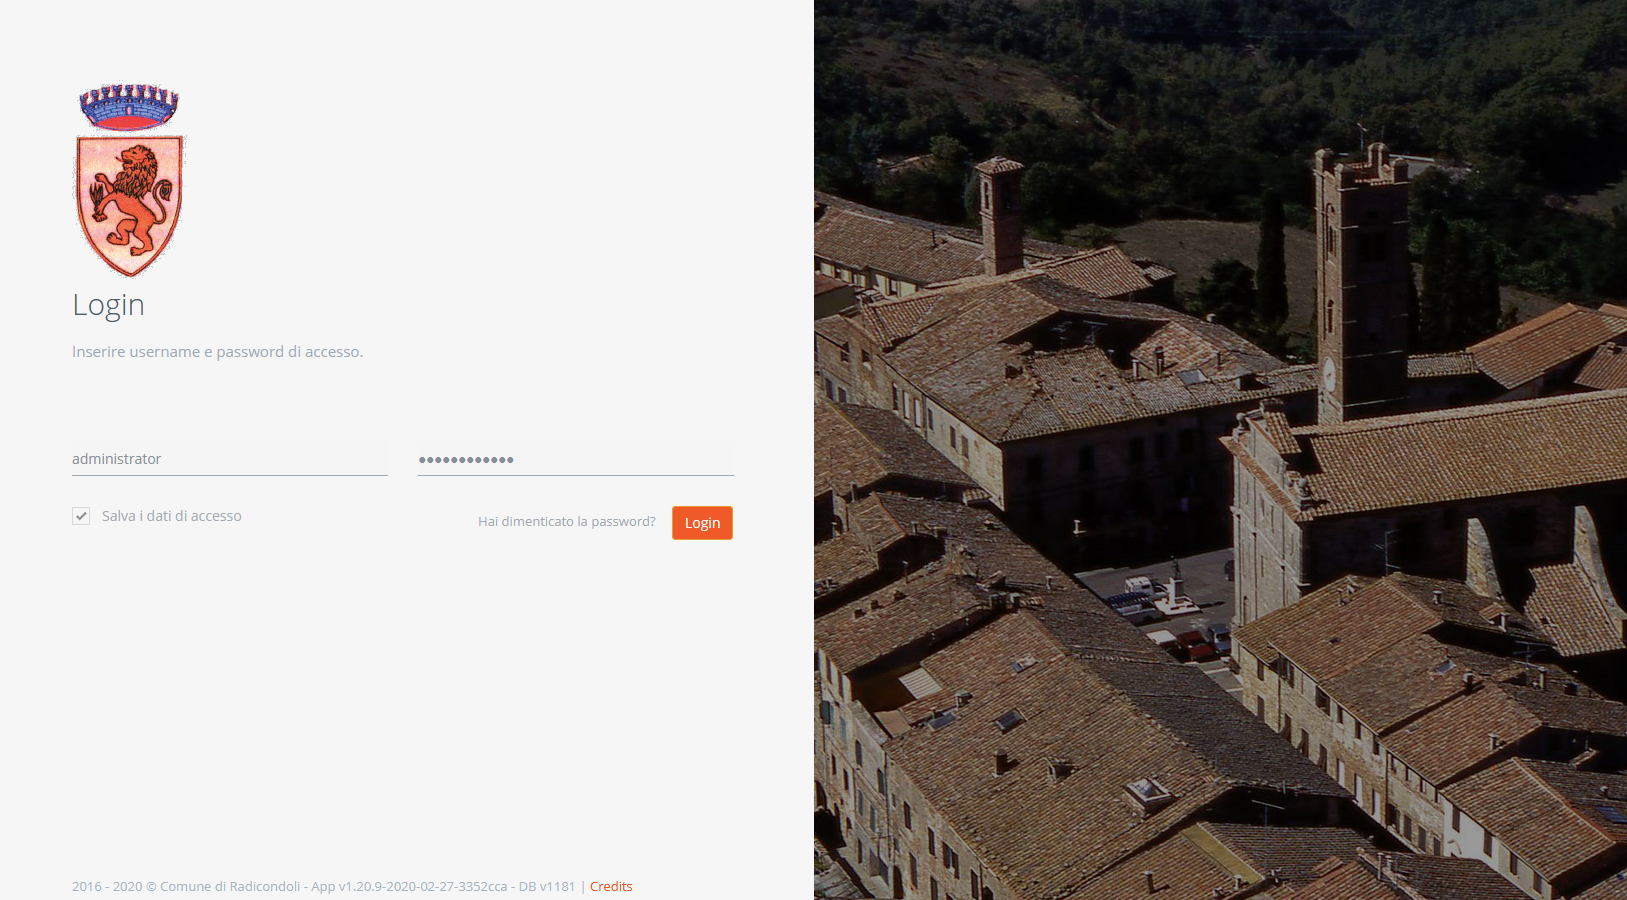Click the "© Comune di Radicondoli" copyright text
1627x900 pixels.
pyautogui.click(x=222, y=887)
